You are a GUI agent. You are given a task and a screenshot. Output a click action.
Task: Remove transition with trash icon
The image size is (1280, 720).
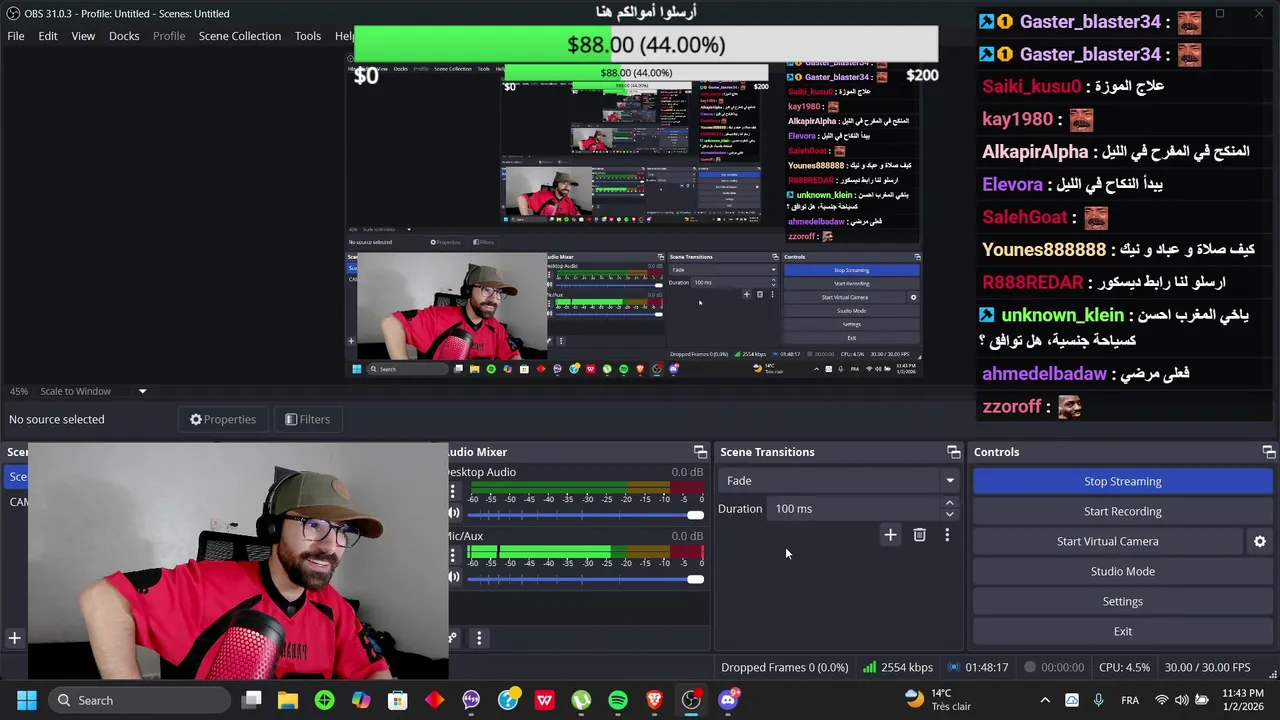[919, 535]
